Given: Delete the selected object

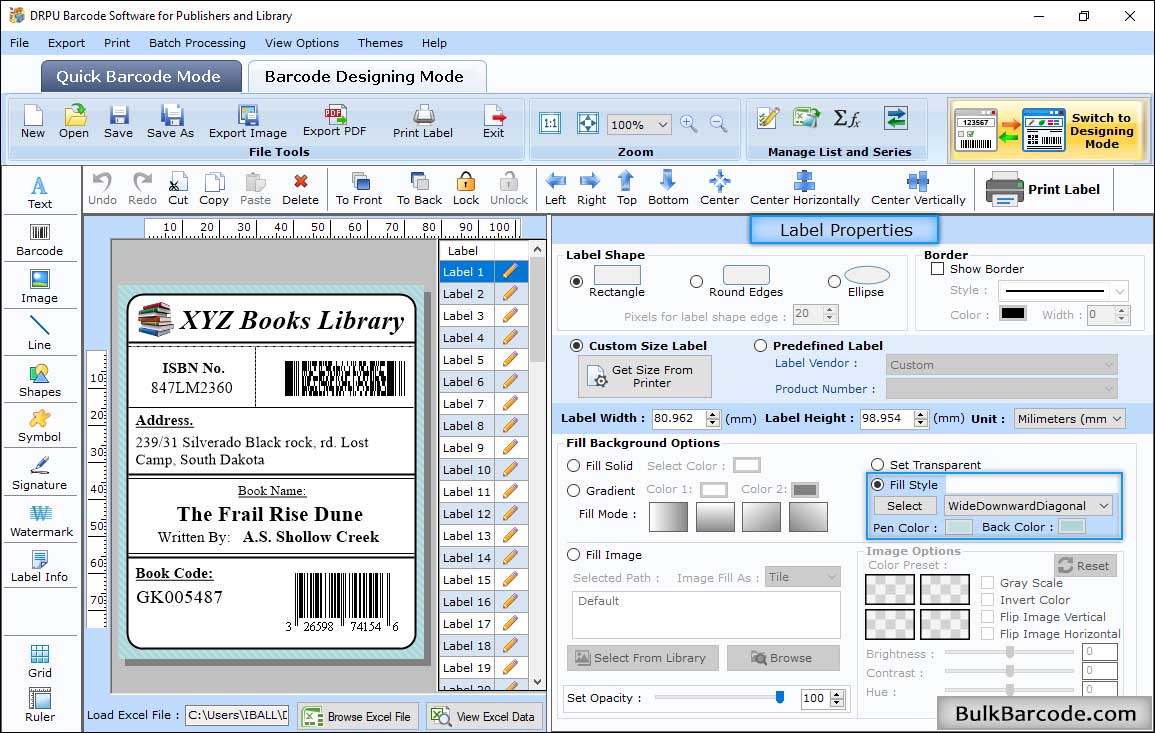Looking at the screenshot, I should point(301,189).
